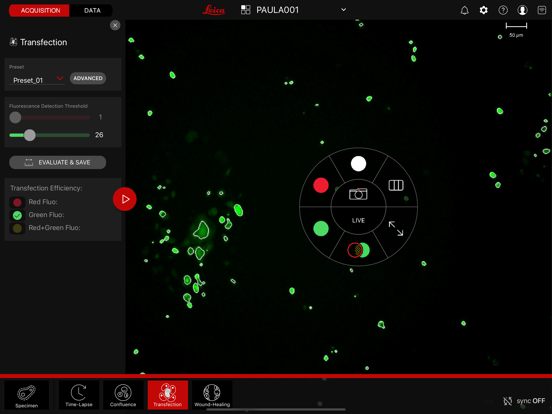Toggle Green Fluo efficiency checkbox
This screenshot has height=414, width=552.
click(x=17, y=215)
